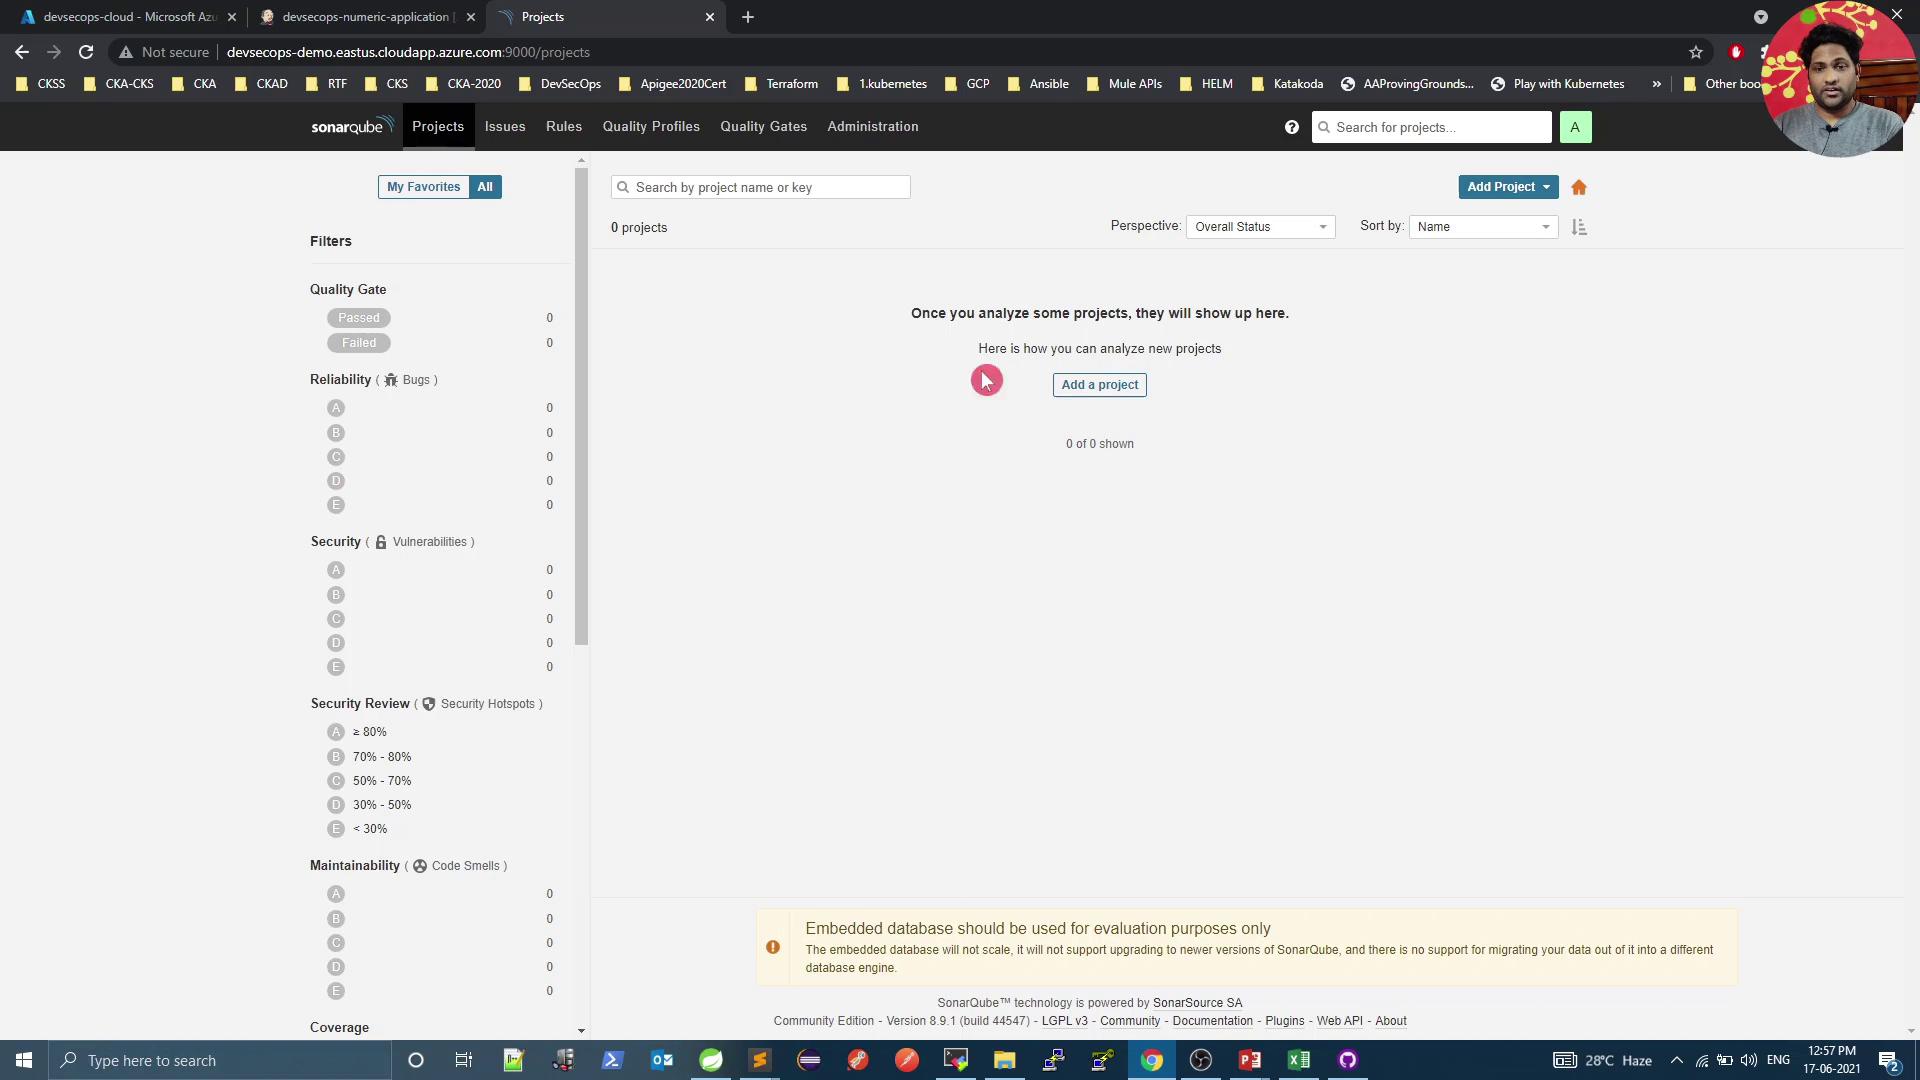
Task: Go to Quality Gates menu
Action: (x=763, y=127)
